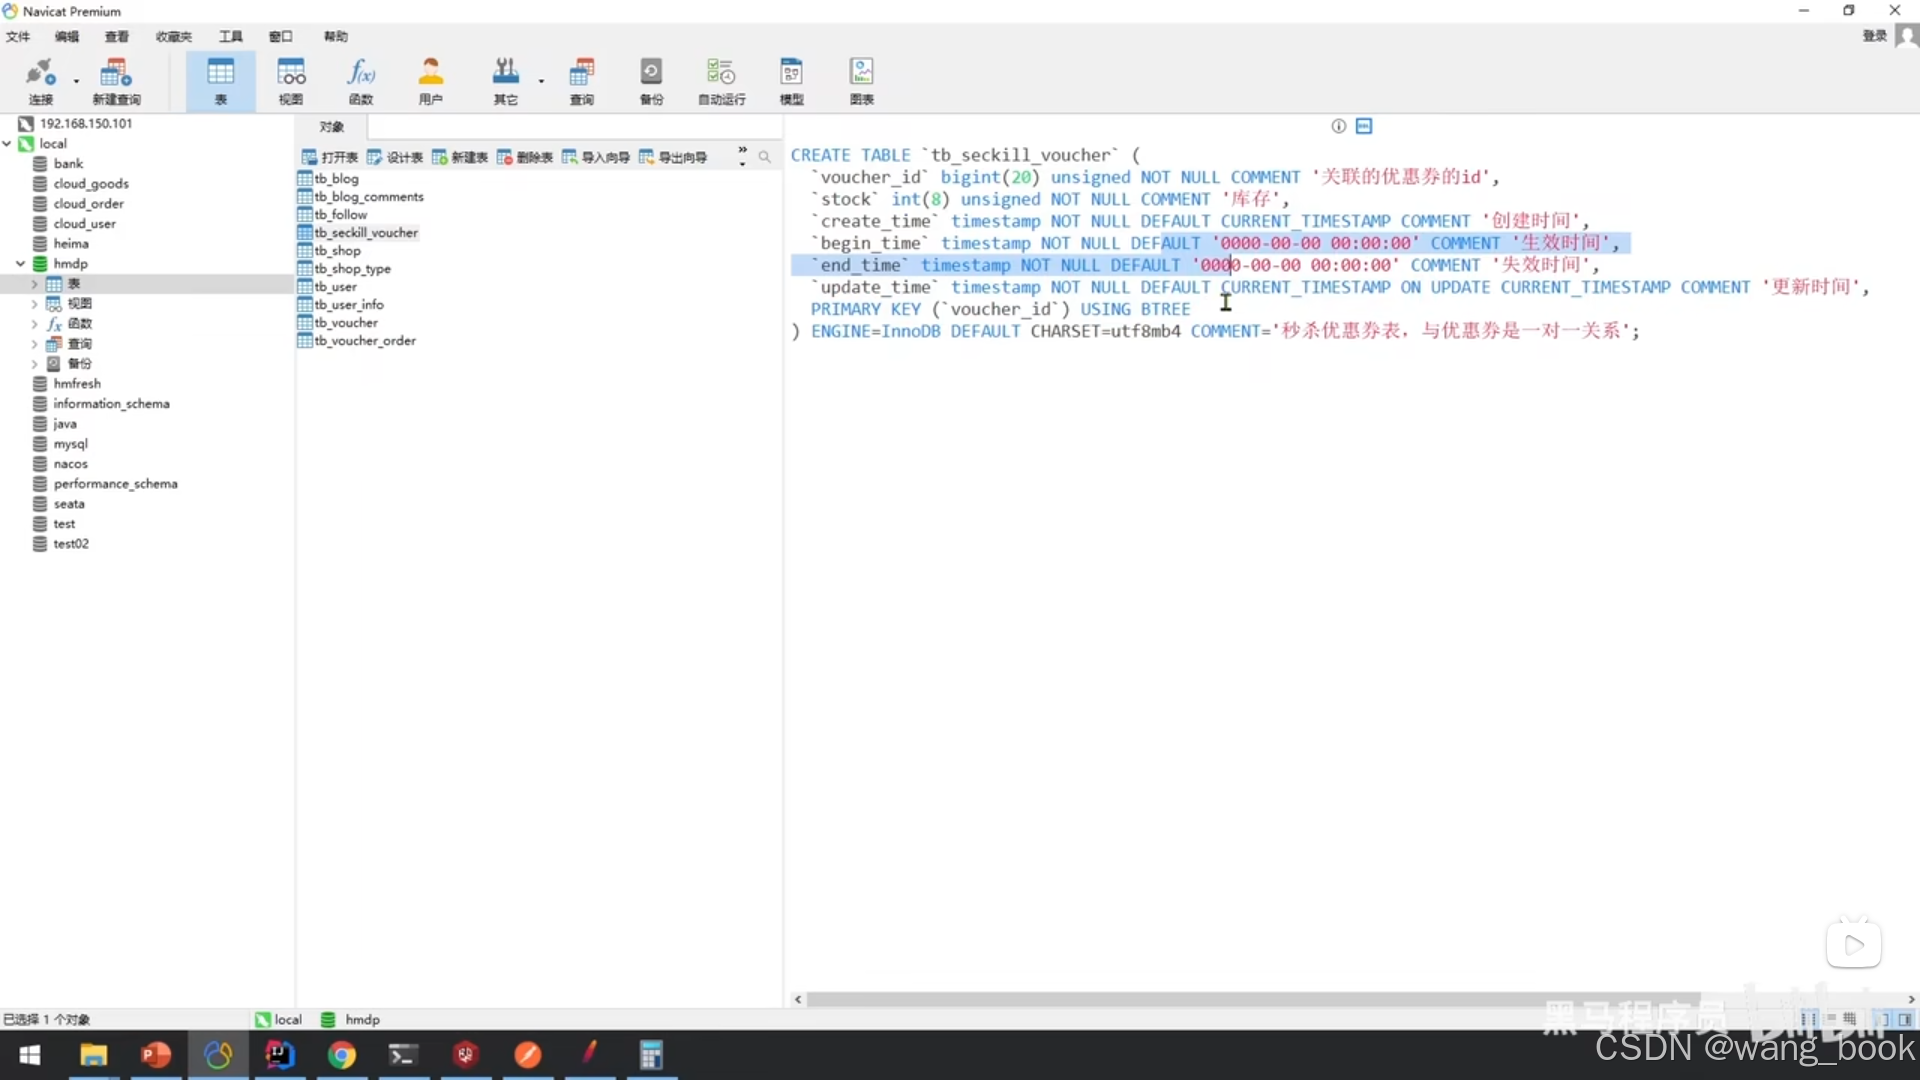This screenshot has width=1920, height=1080.
Task: Open the 模型 model toolbar icon
Action: pyautogui.click(x=791, y=73)
